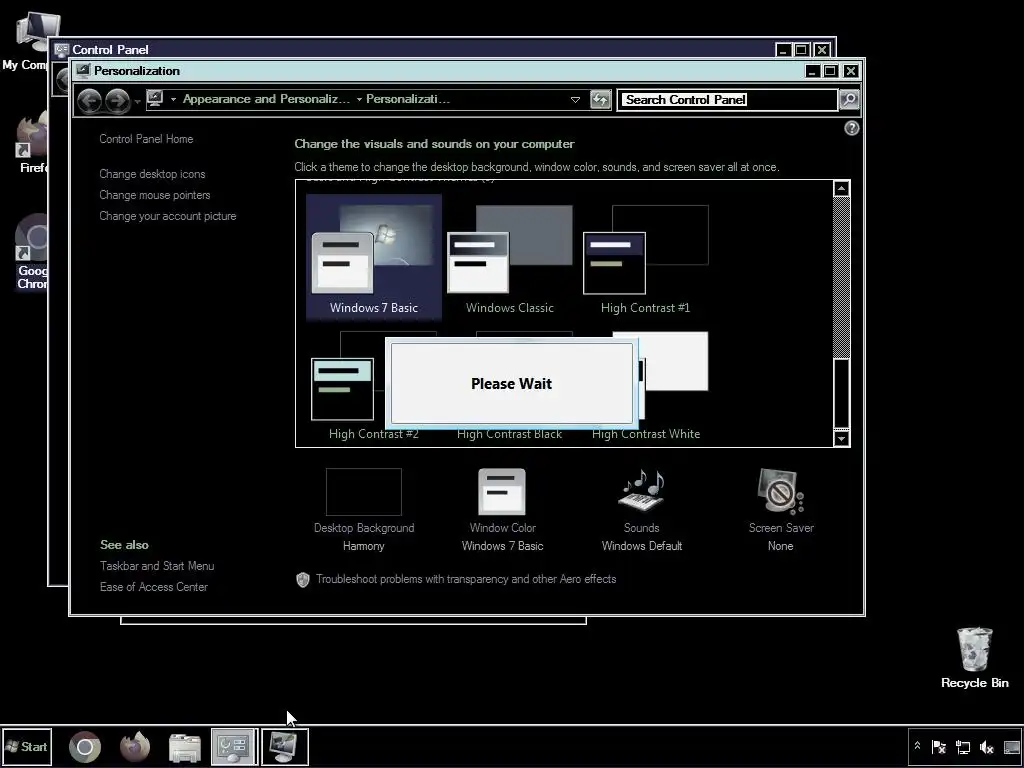
Task: Open Change mouse pointers link
Action: click(x=155, y=195)
